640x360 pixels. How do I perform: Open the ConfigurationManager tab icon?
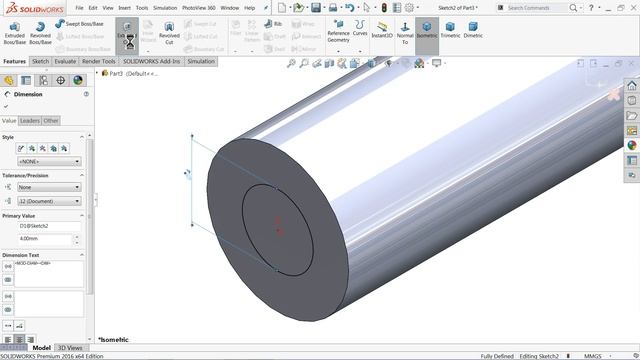[x=43, y=80]
